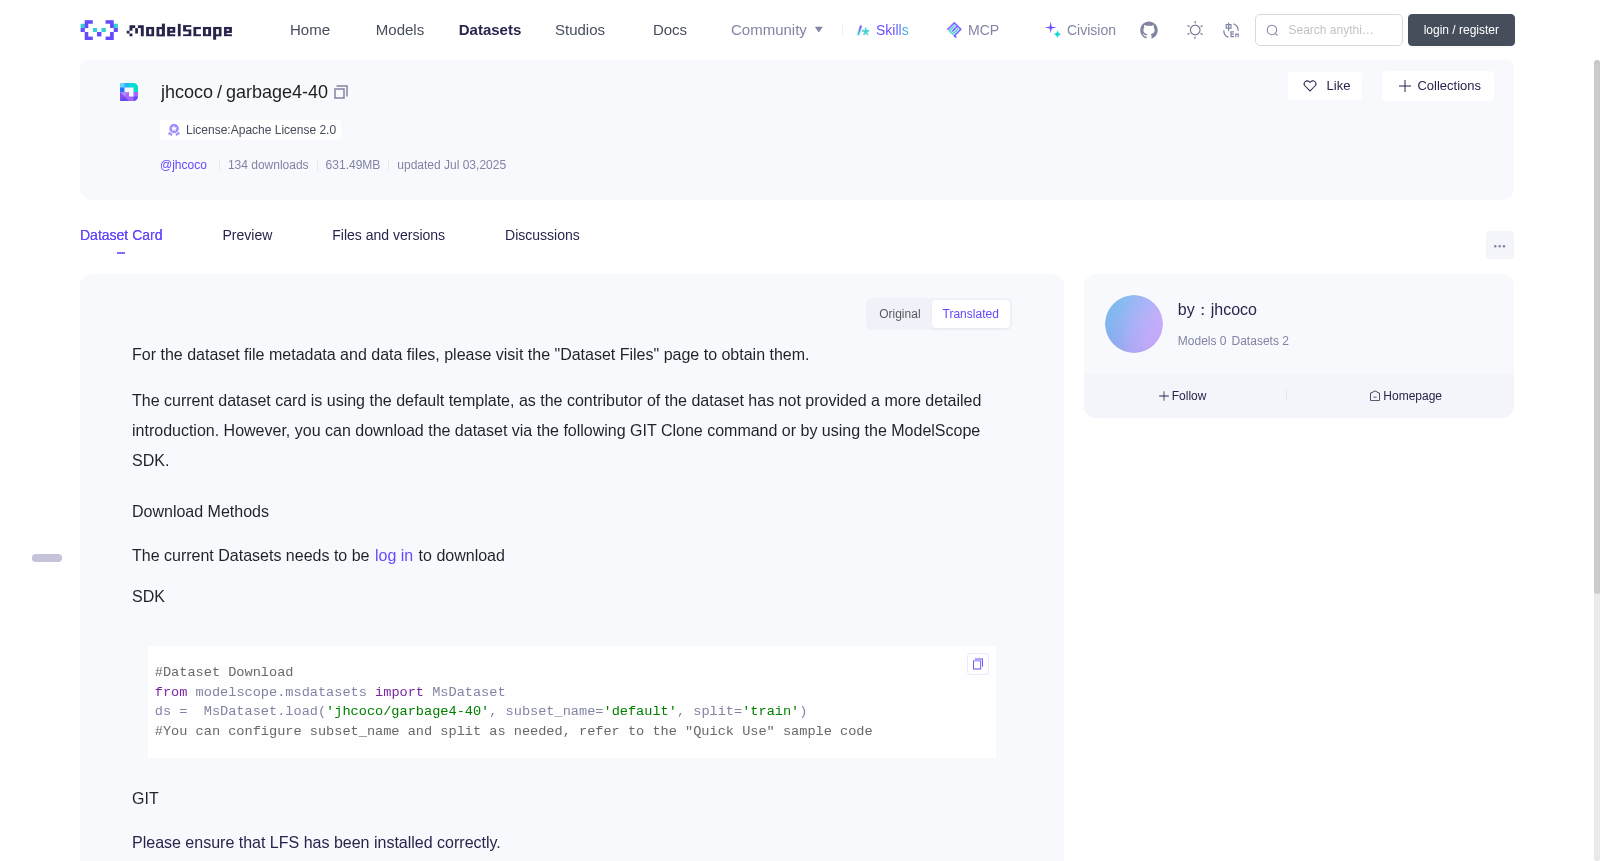This screenshot has width=1600, height=861.
Task: Click the Download Methods heading
Action: pyautogui.click(x=200, y=512)
